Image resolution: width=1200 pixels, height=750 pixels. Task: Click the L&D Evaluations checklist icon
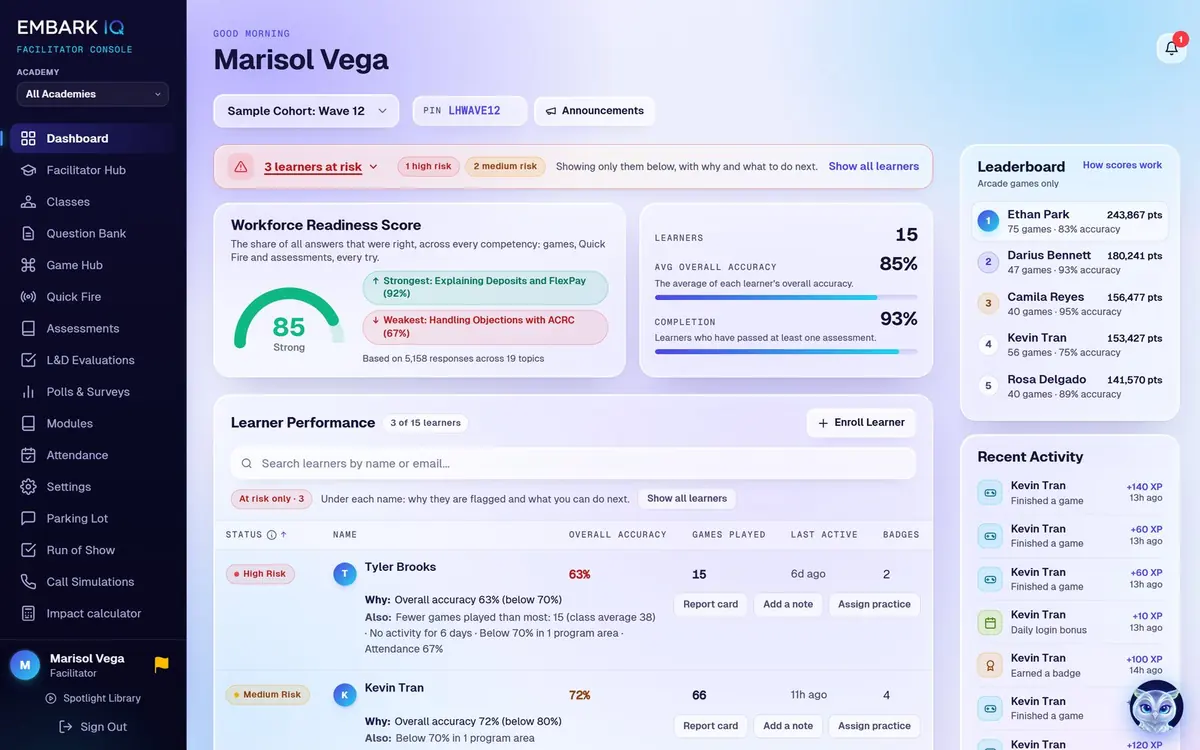(x=28, y=360)
